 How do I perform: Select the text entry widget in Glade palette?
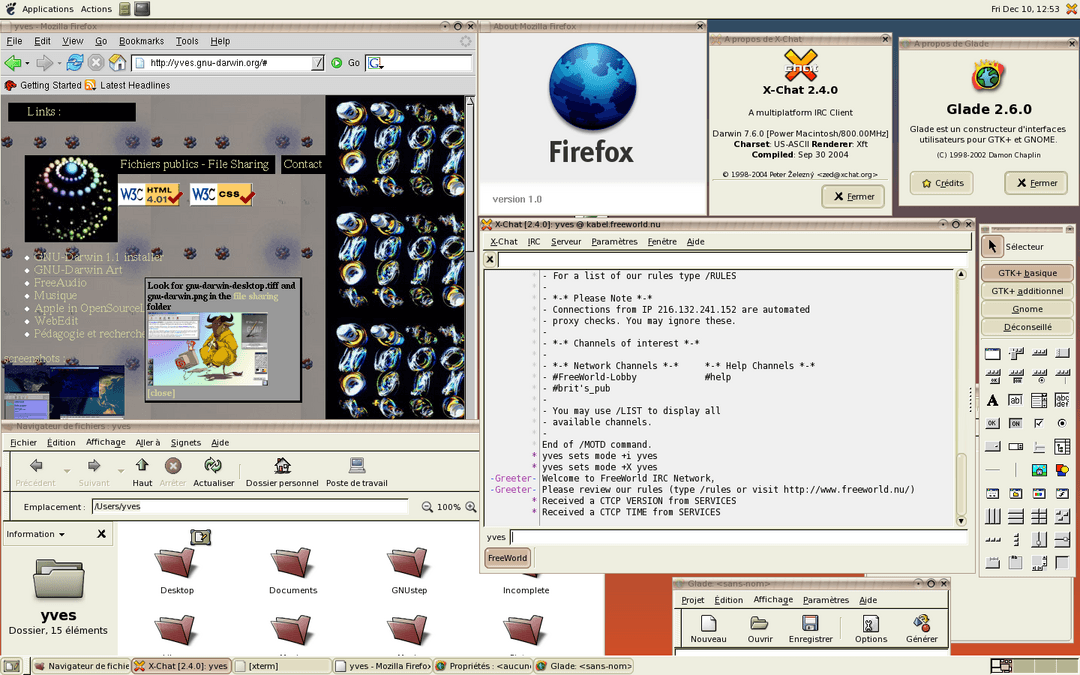pos(1015,399)
